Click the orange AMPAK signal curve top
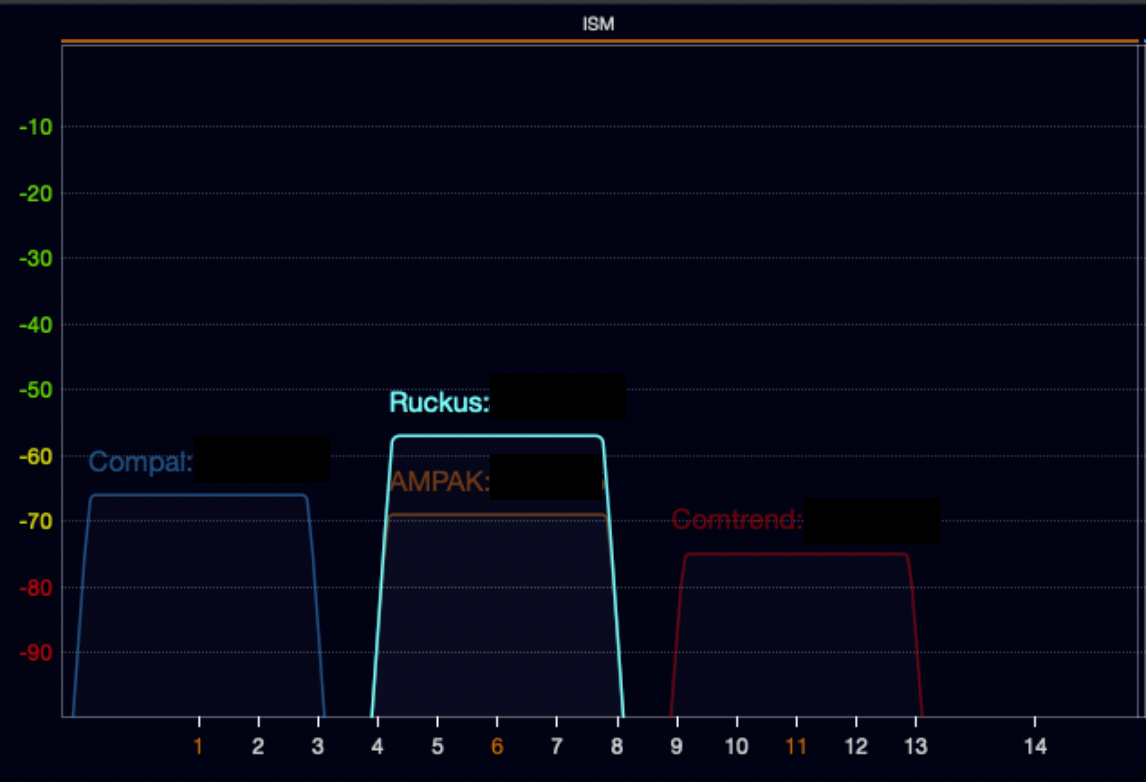The width and height of the screenshot is (1146, 782). (x=497, y=515)
